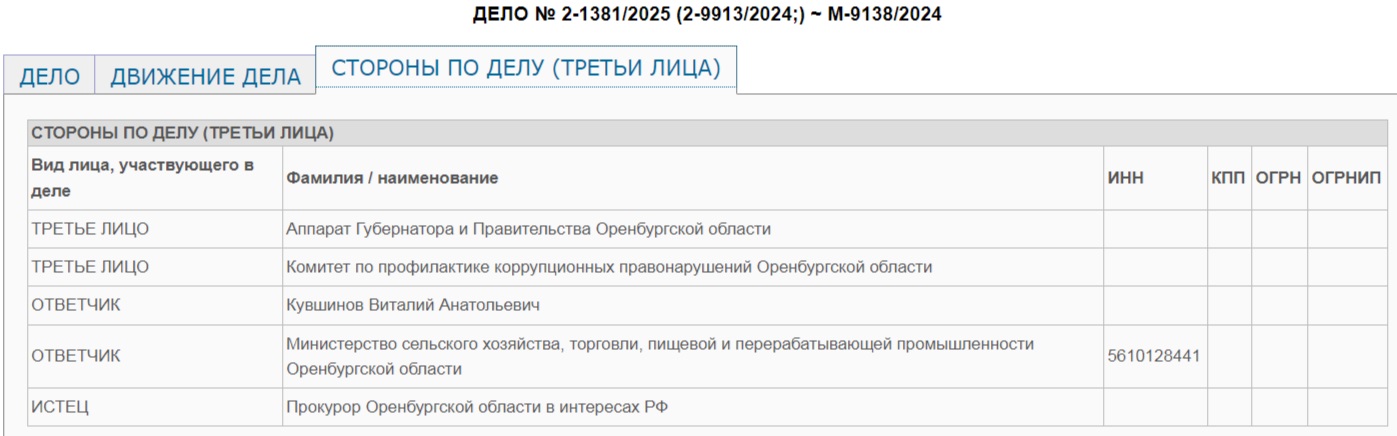The width and height of the screenshot is (1397, 436).
Task: Click the Вид лица, участвующего в деле column header
Action: coord(141,178)
